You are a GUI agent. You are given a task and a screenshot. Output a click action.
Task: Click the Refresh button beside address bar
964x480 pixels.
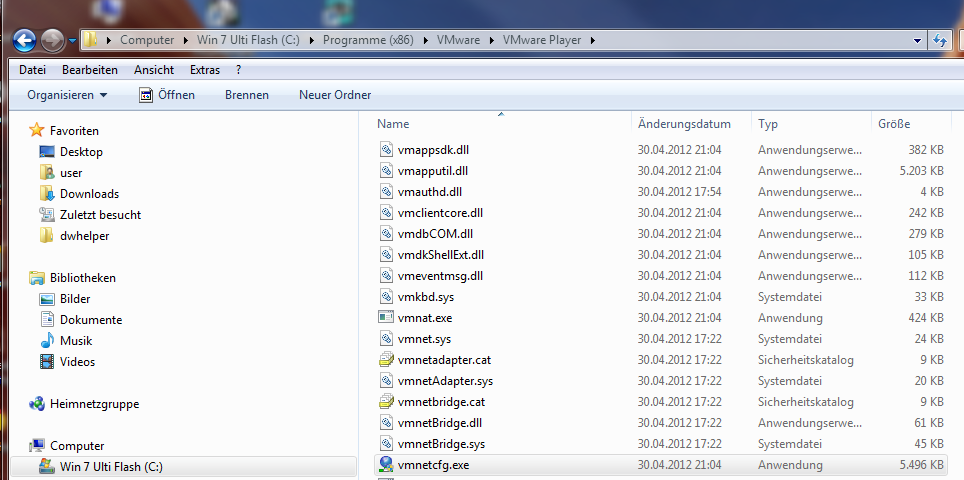pos(939,41)
